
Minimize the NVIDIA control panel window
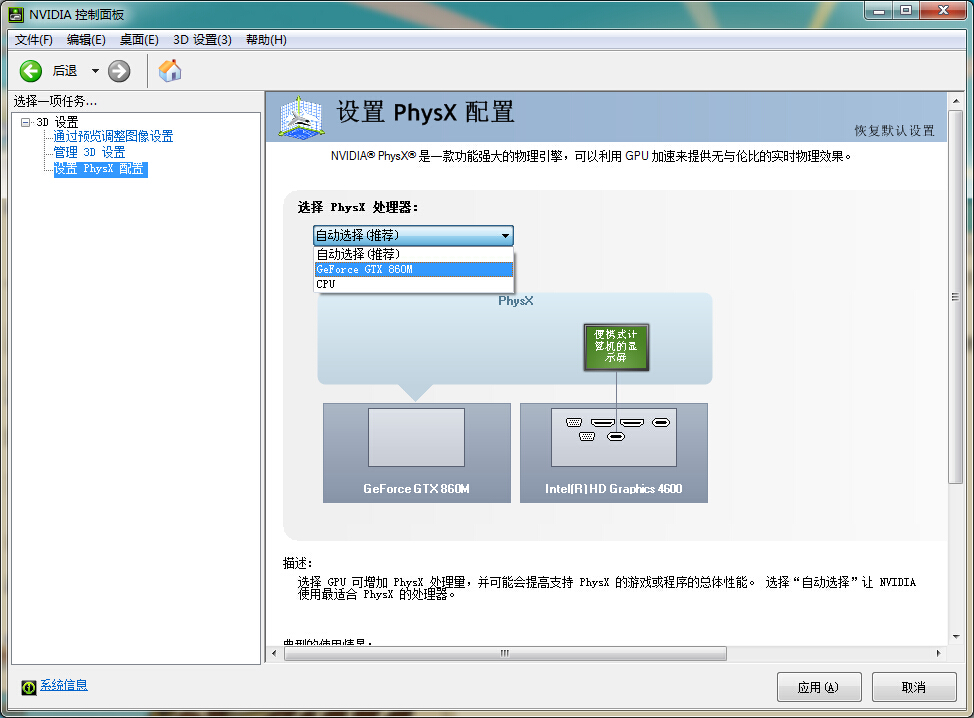[x=878, y=11]
